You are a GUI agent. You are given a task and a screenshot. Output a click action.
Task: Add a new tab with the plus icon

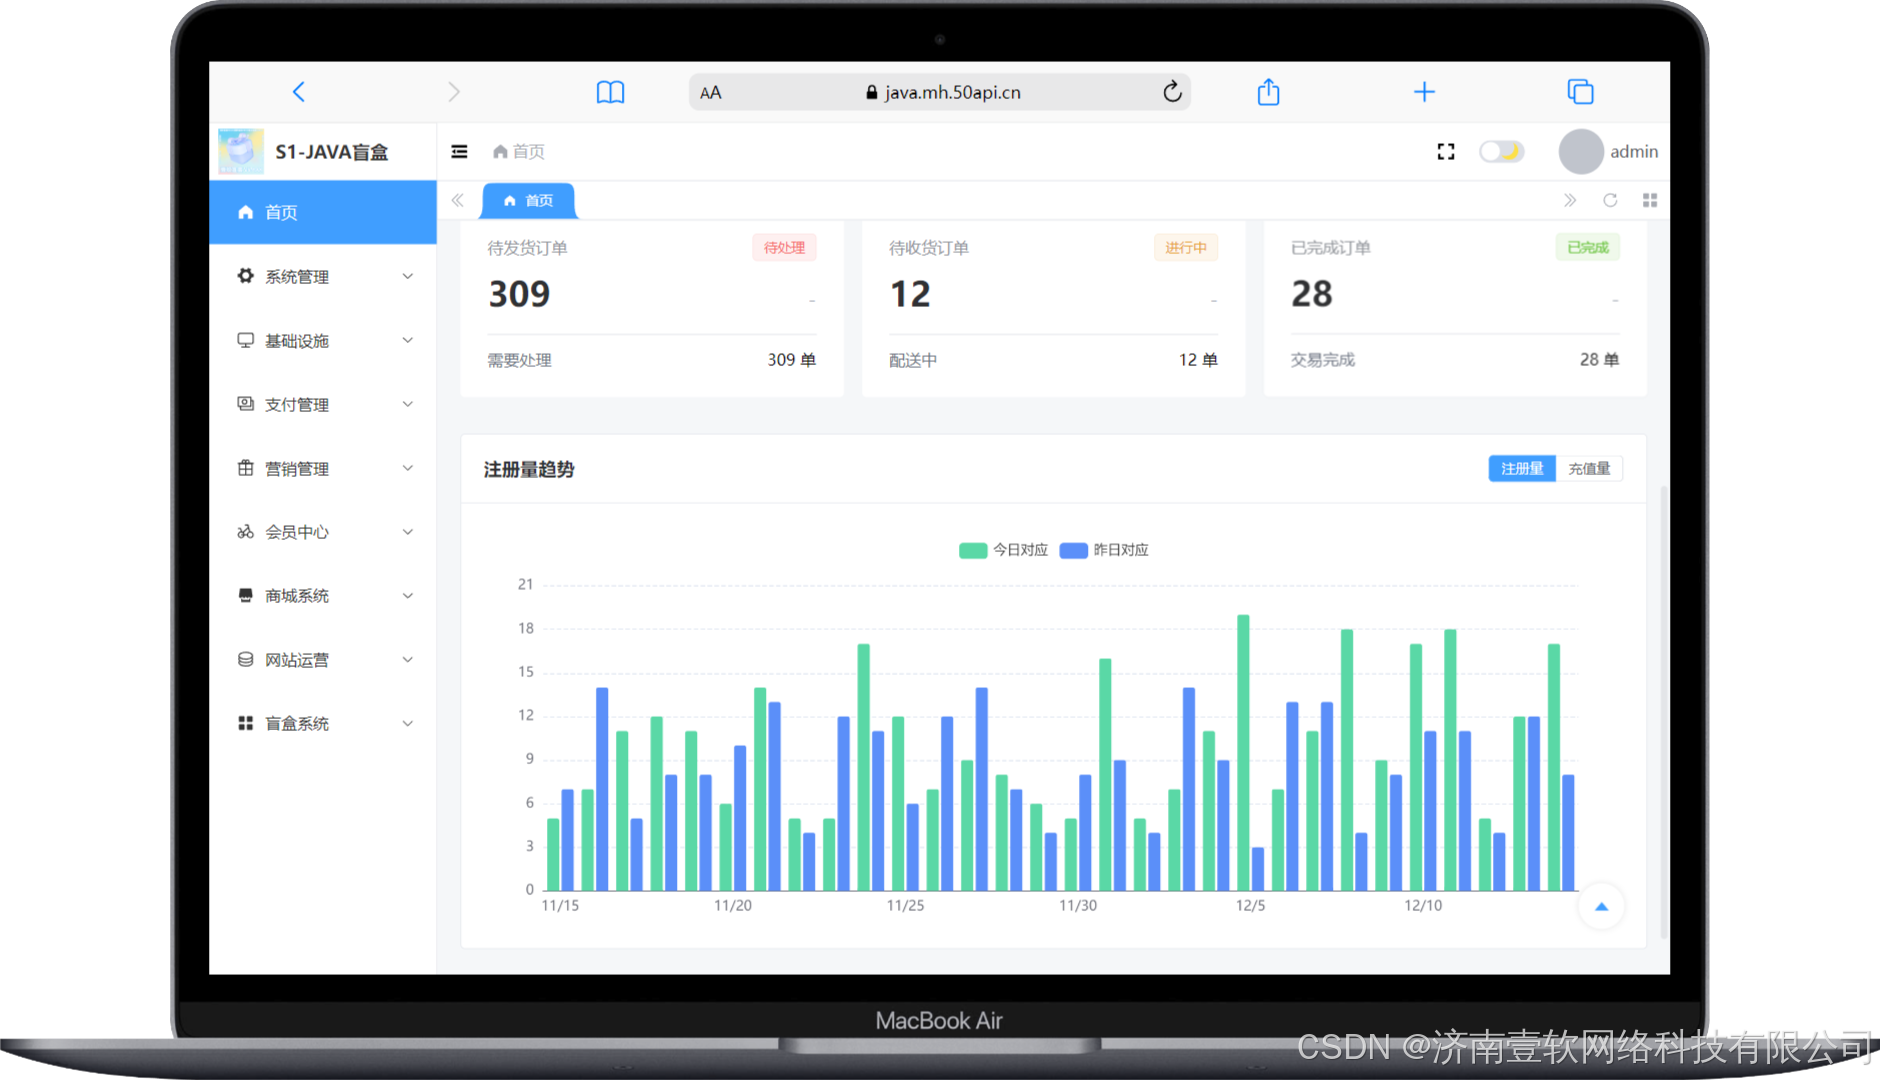(1424, 92)
